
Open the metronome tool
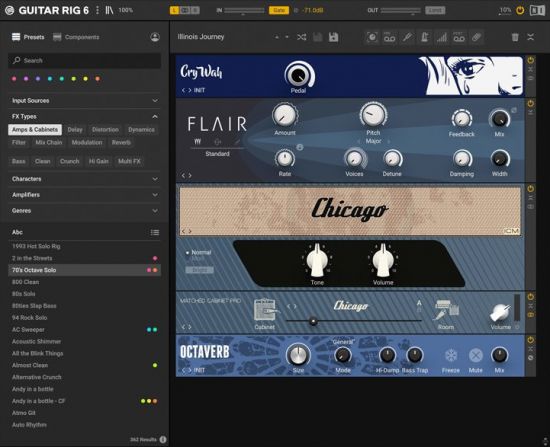pos(424,37)
